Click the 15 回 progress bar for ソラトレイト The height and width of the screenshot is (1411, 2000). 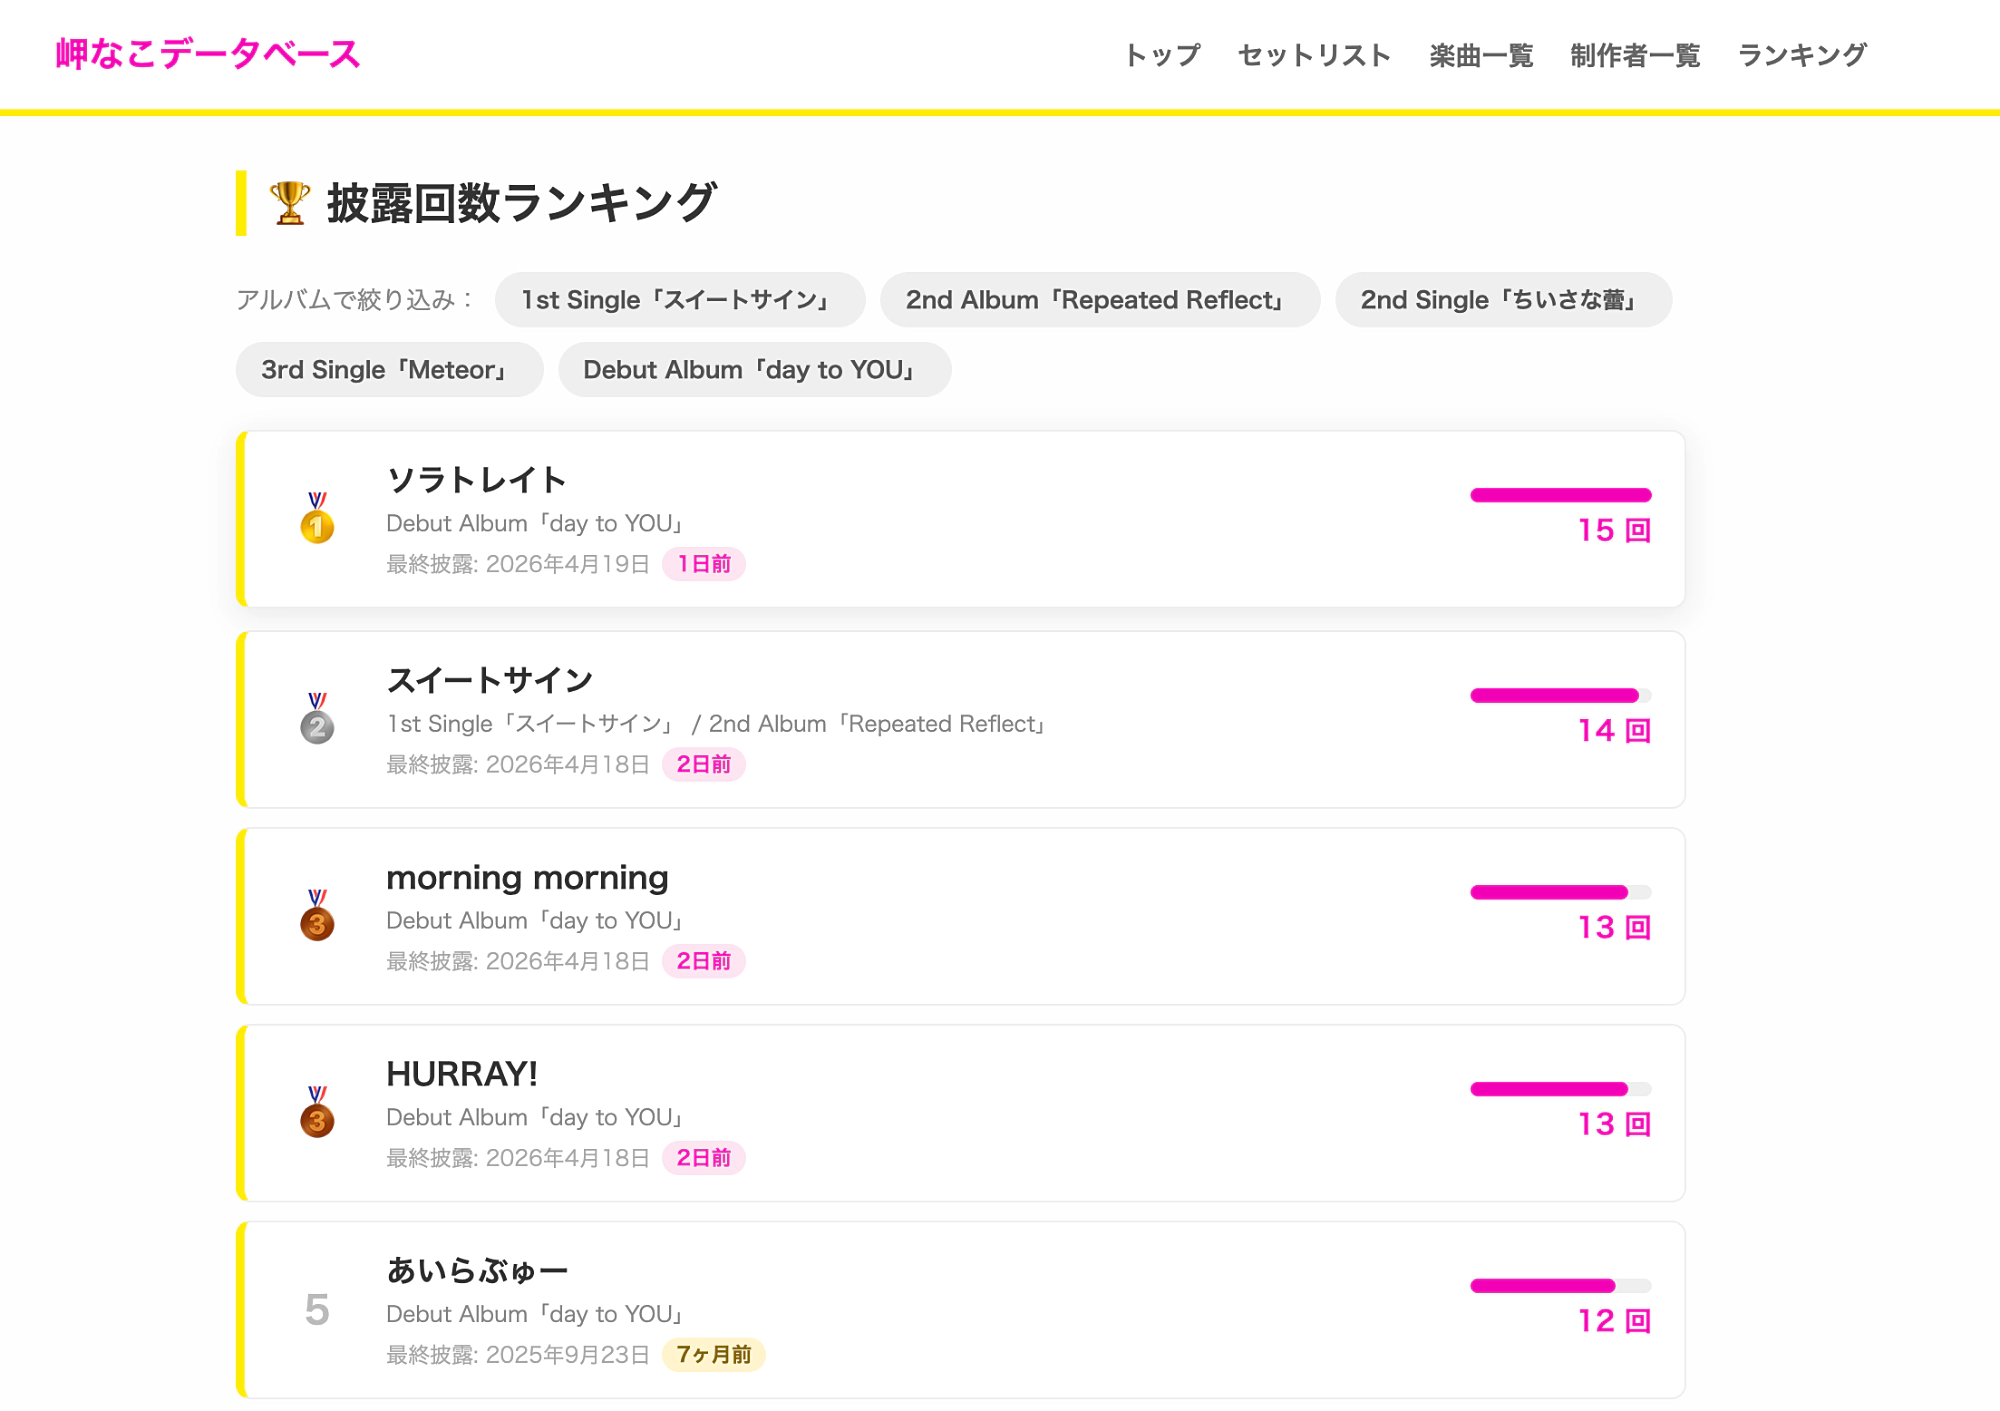point(1560,495)
